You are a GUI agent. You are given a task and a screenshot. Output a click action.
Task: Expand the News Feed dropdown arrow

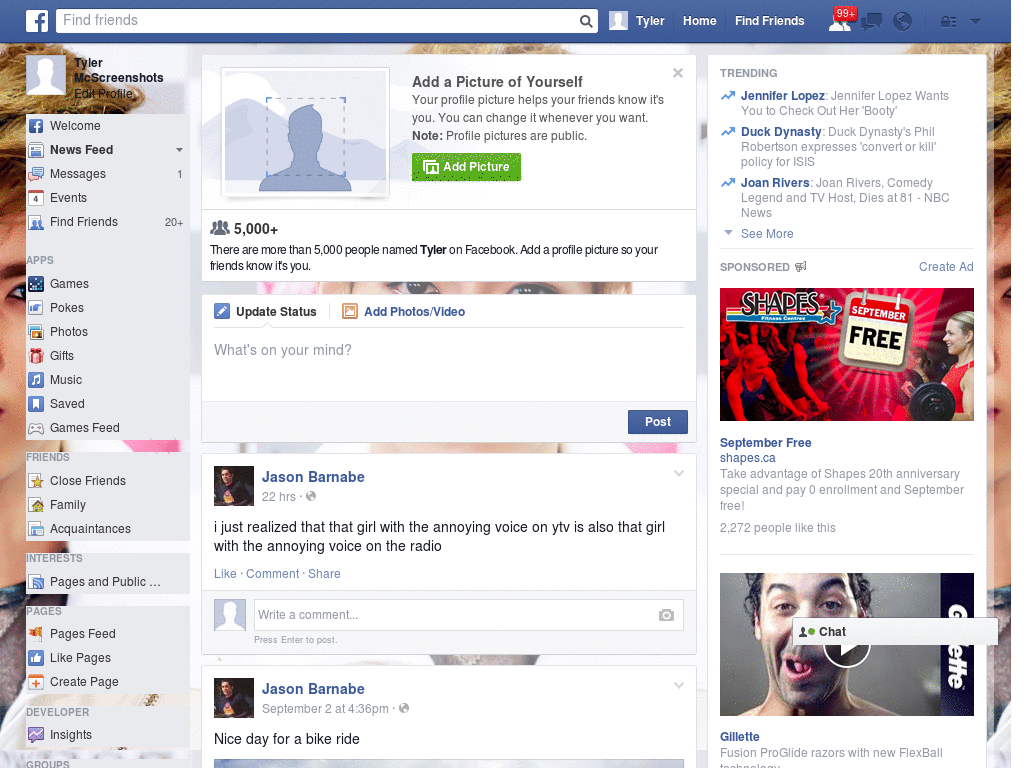(x=179, y=150)
